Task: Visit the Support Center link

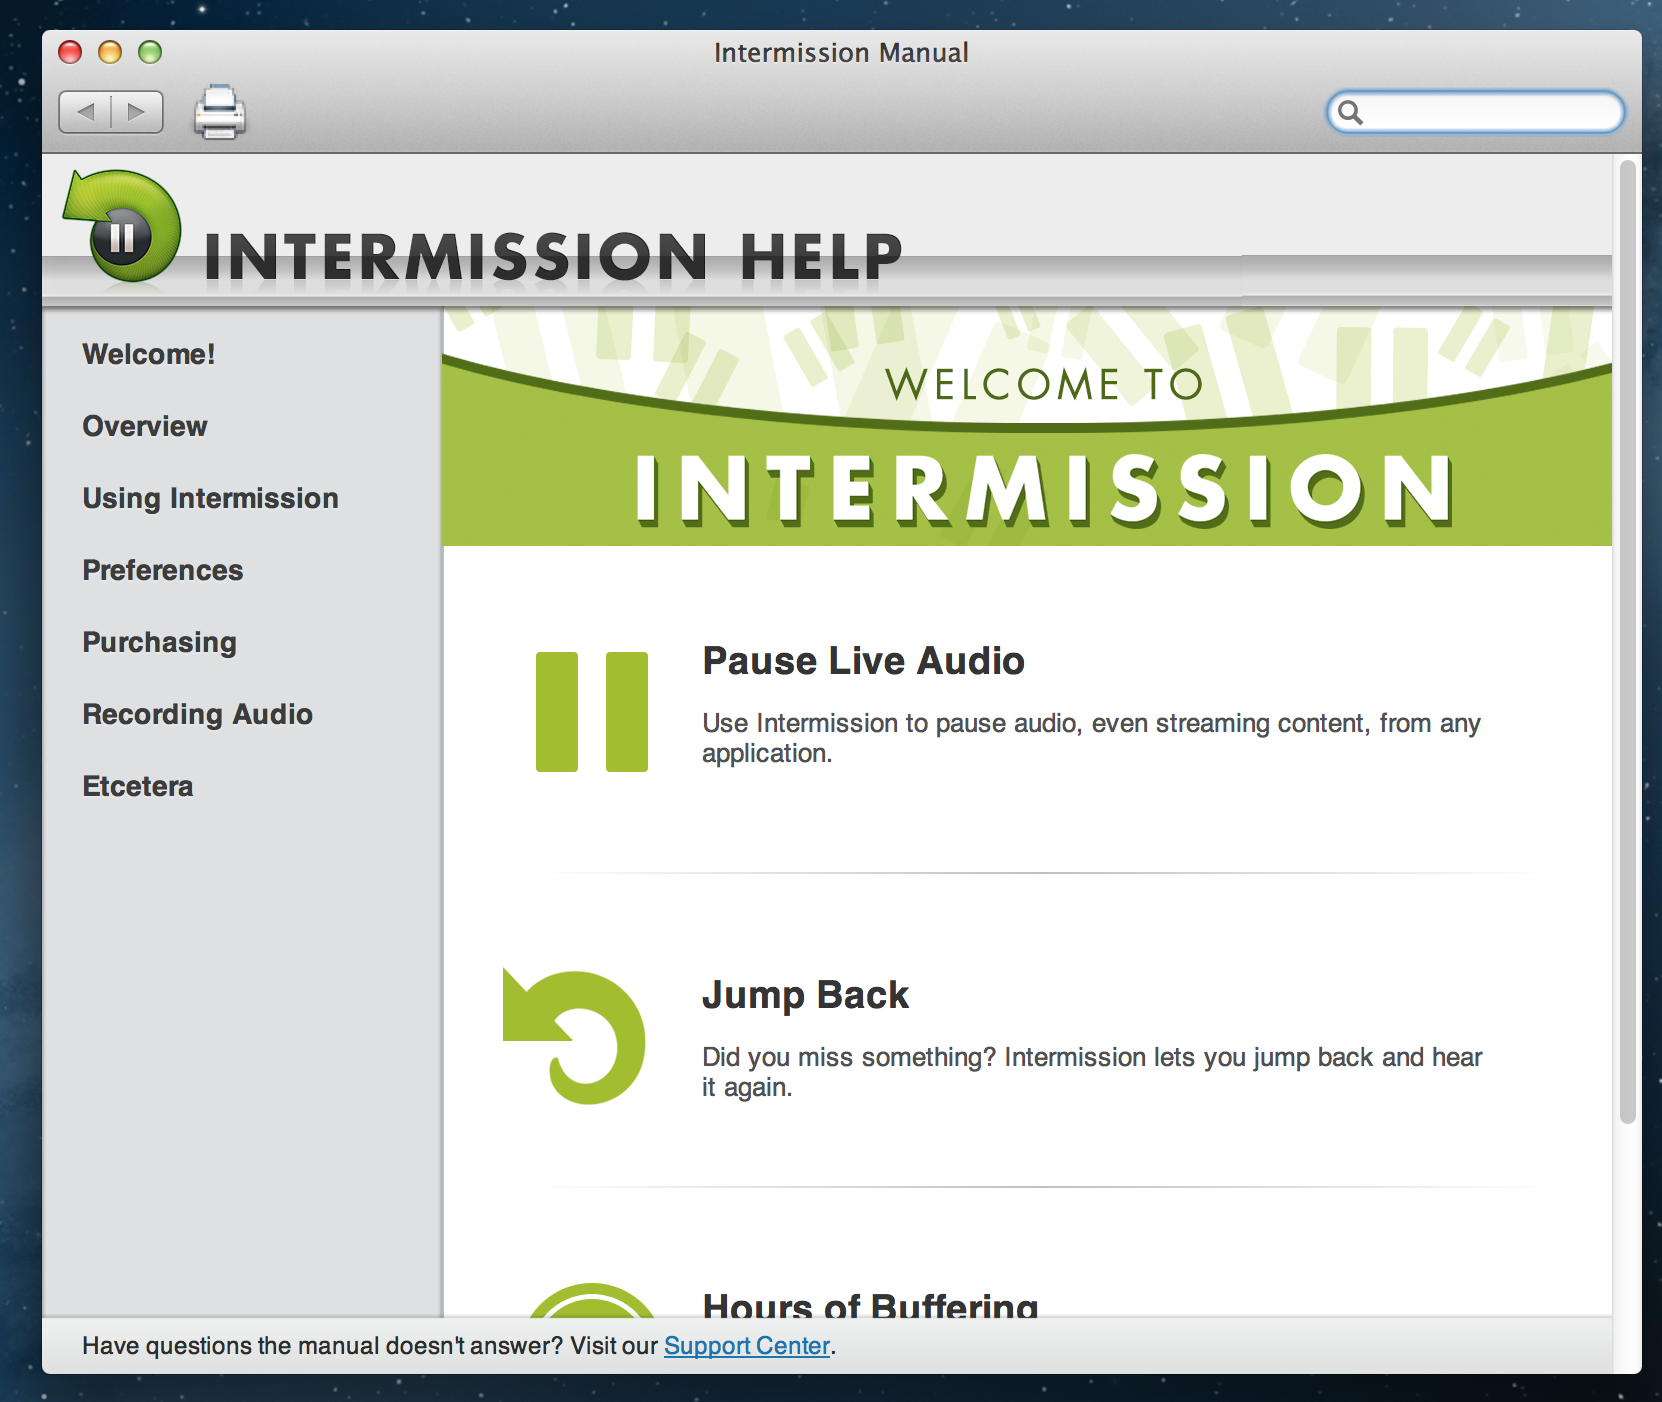Action: [747, 1346]
